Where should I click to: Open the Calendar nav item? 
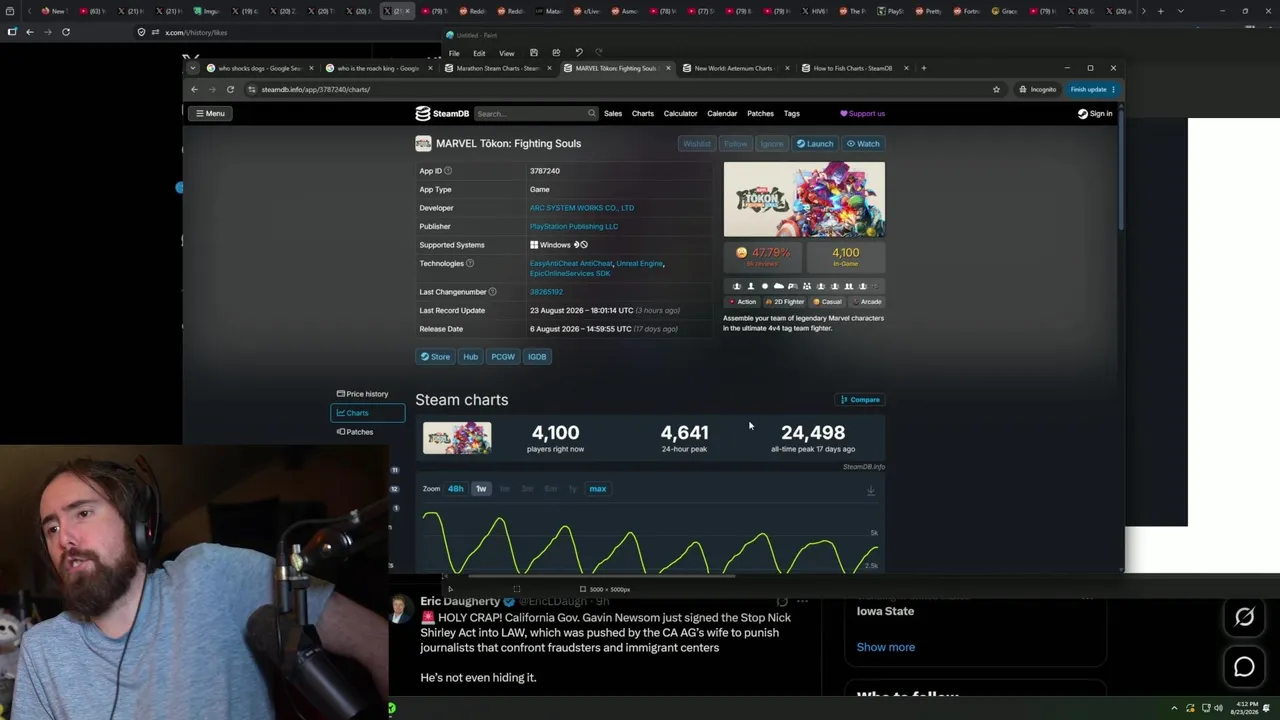click(x=722, y=114)
